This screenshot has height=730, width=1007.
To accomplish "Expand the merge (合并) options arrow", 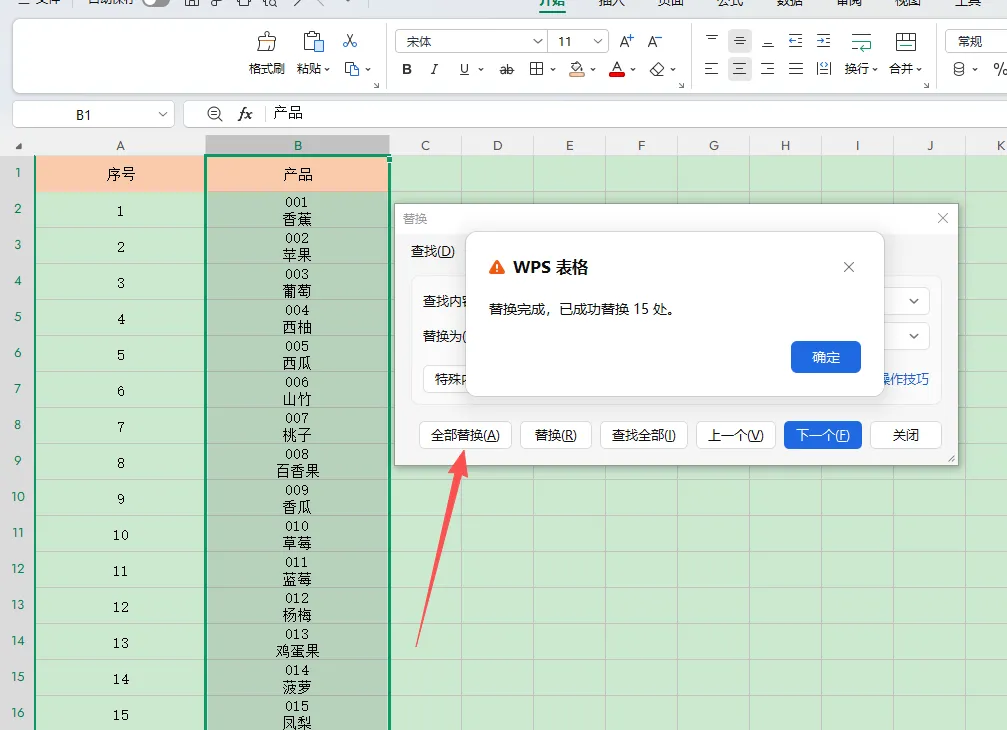I will point(919,69).
